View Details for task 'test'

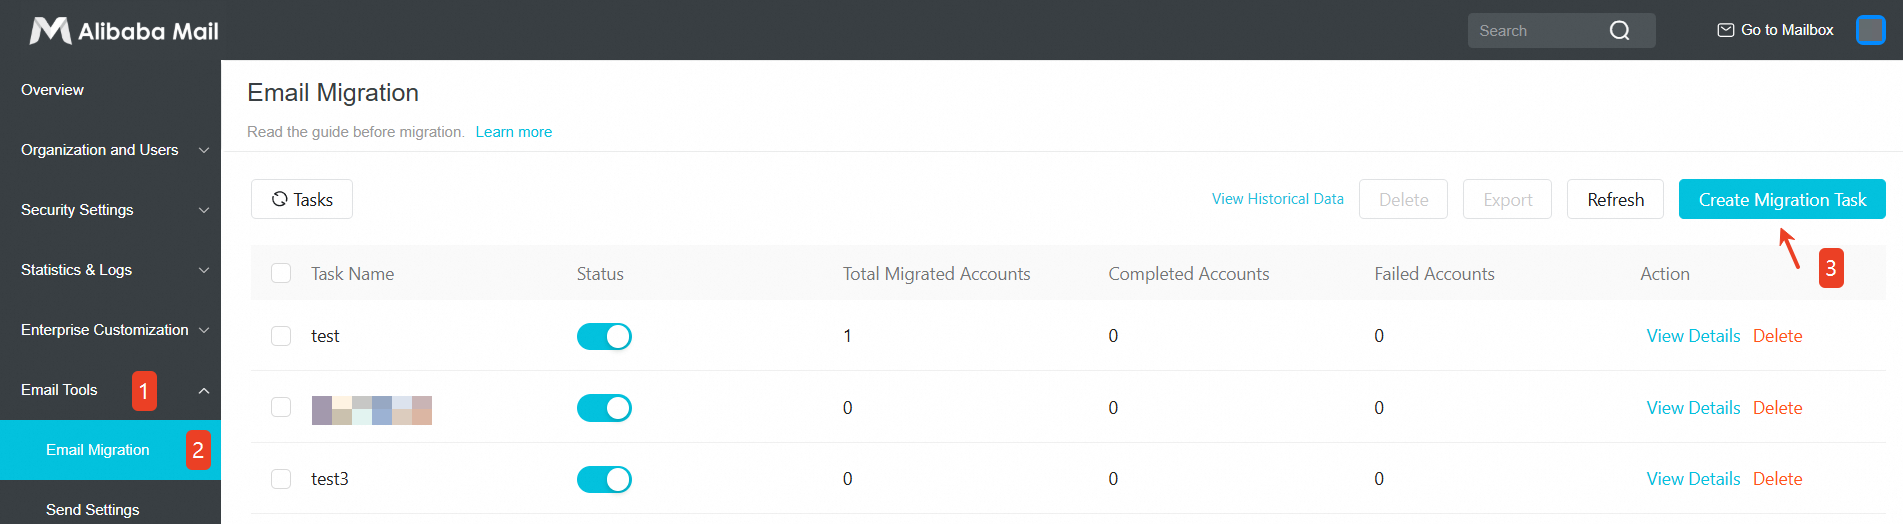click(1693, 336)
